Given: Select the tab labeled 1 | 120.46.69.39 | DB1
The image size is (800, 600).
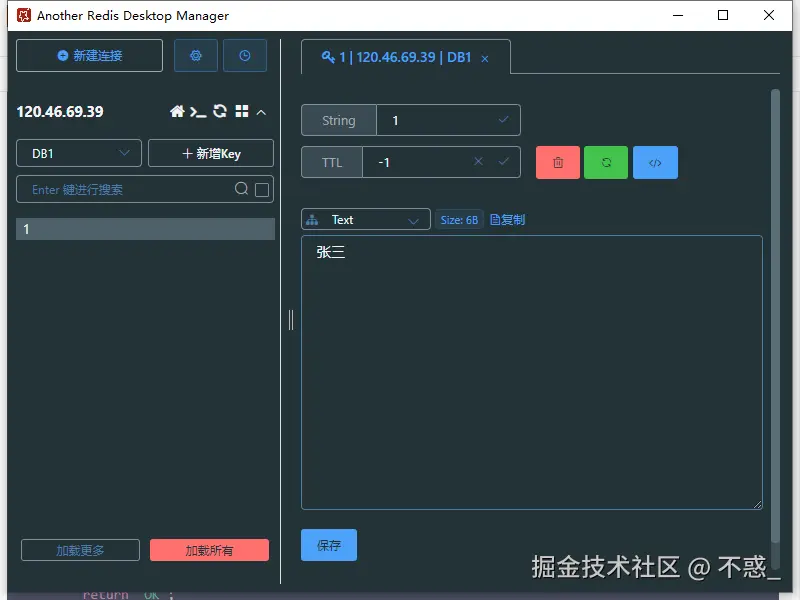Looking at the screenshot, I should point(405,59).
